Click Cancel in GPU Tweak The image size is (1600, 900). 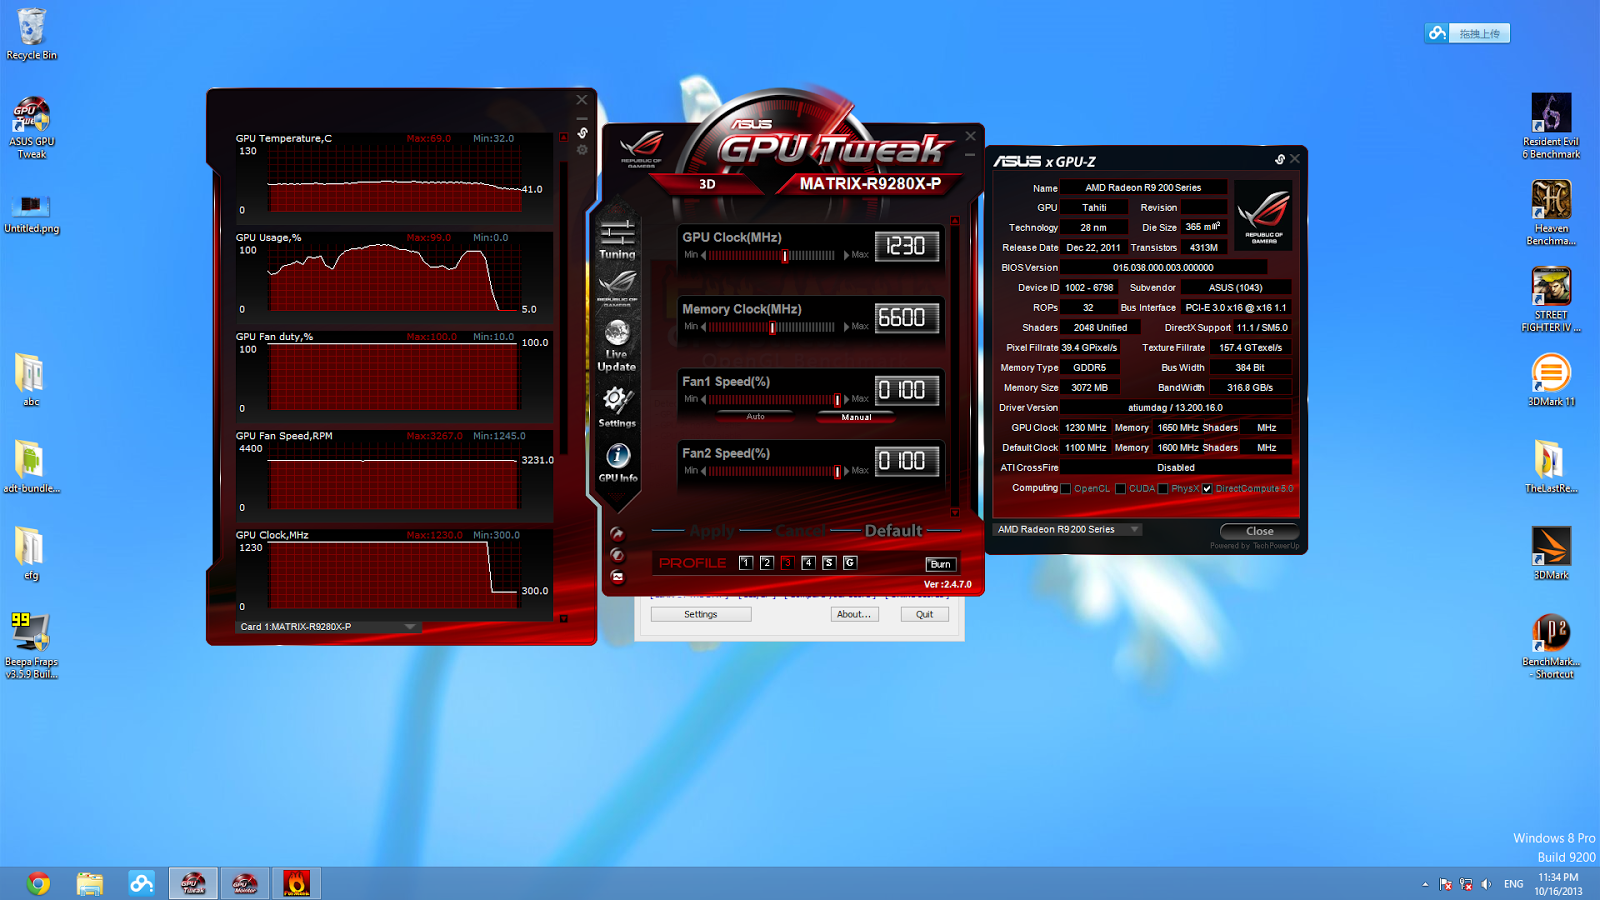(x=800, y=530)
